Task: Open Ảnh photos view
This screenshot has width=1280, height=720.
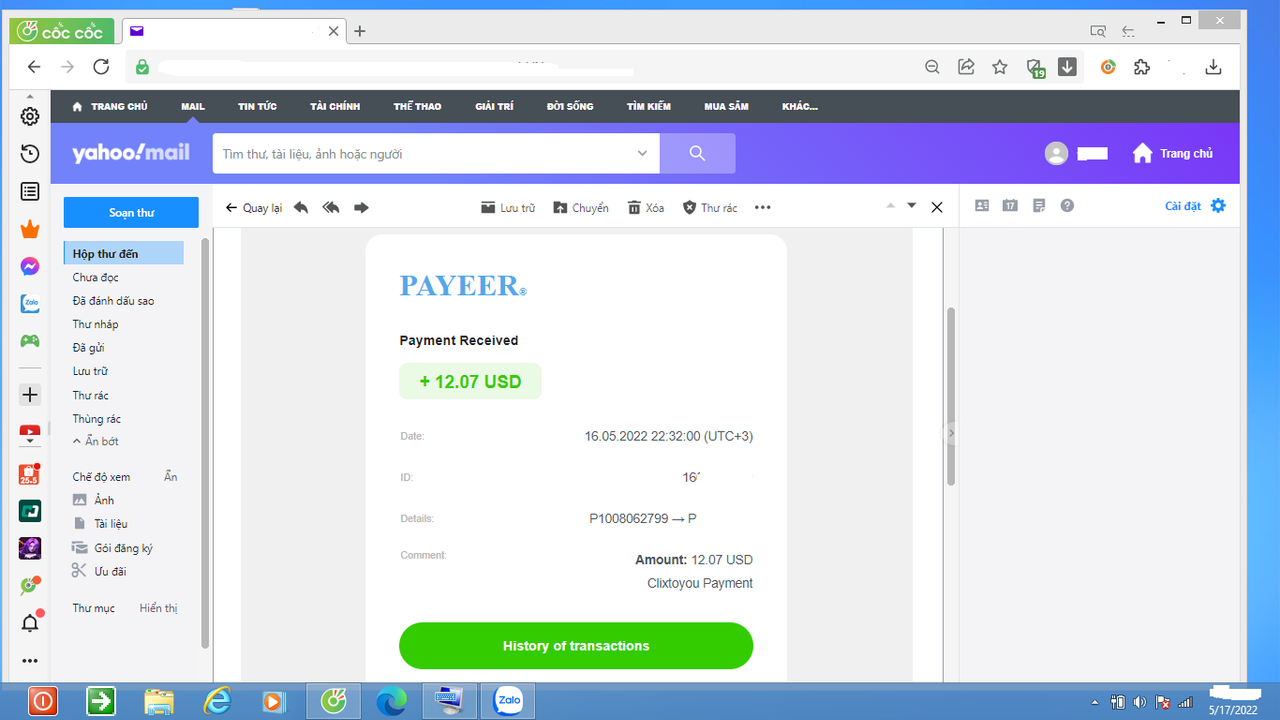Action: pyautogui.click(x=104, y=500)
